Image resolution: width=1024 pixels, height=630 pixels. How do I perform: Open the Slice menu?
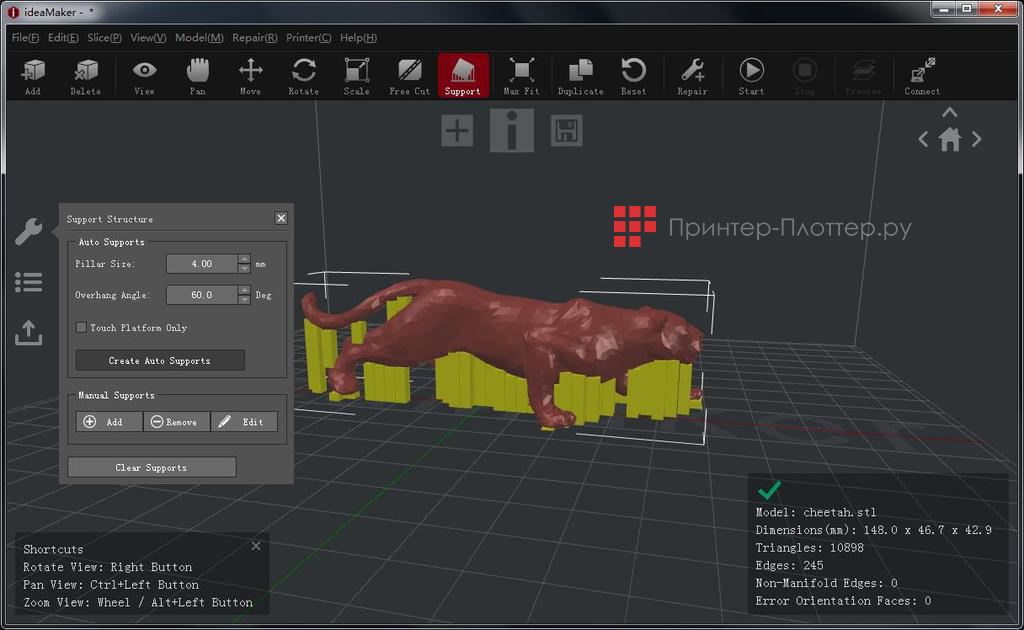coord(103,37)
